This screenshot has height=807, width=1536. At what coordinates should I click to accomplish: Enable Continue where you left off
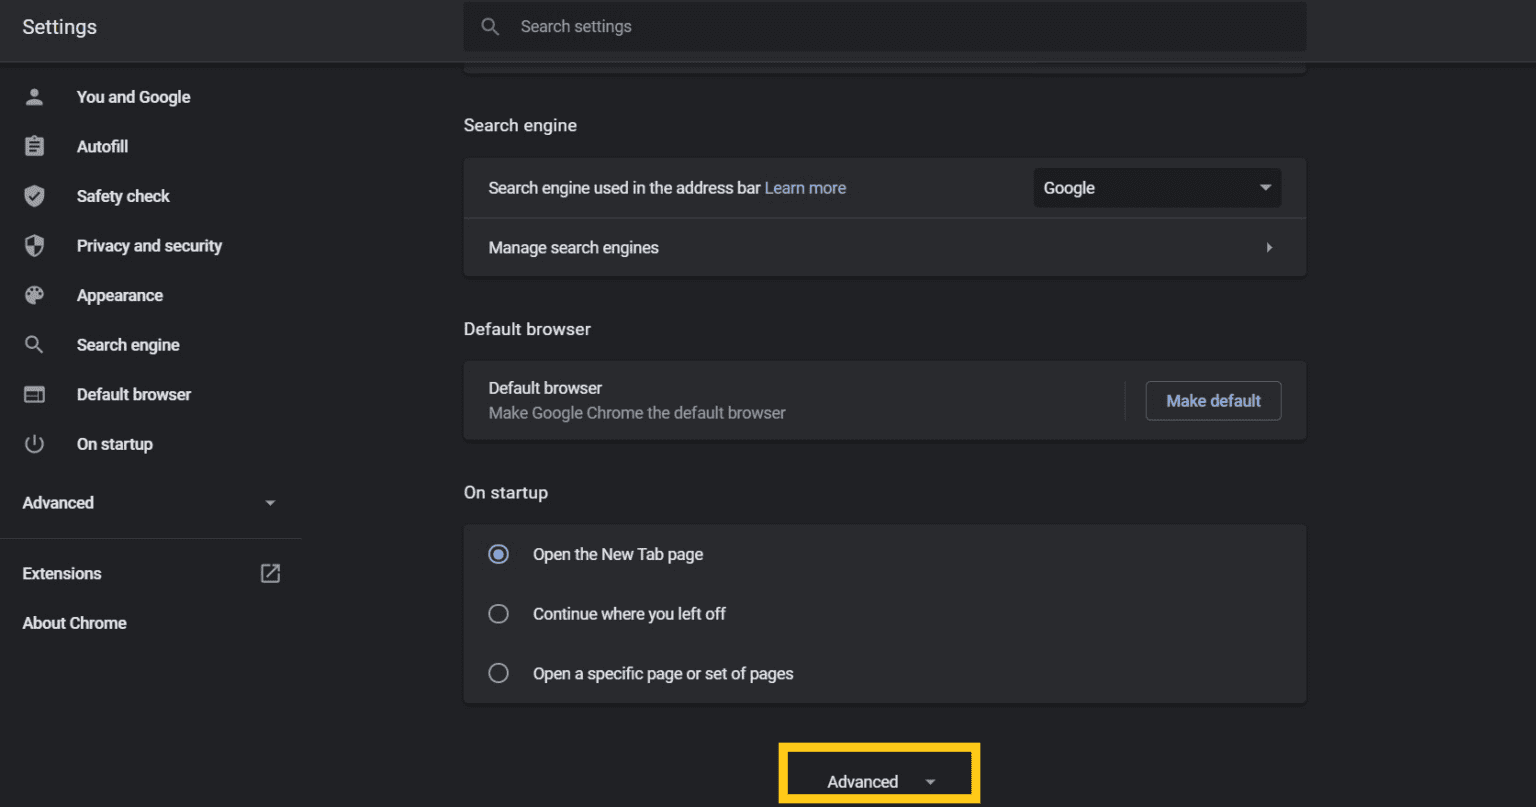(498, 613)
